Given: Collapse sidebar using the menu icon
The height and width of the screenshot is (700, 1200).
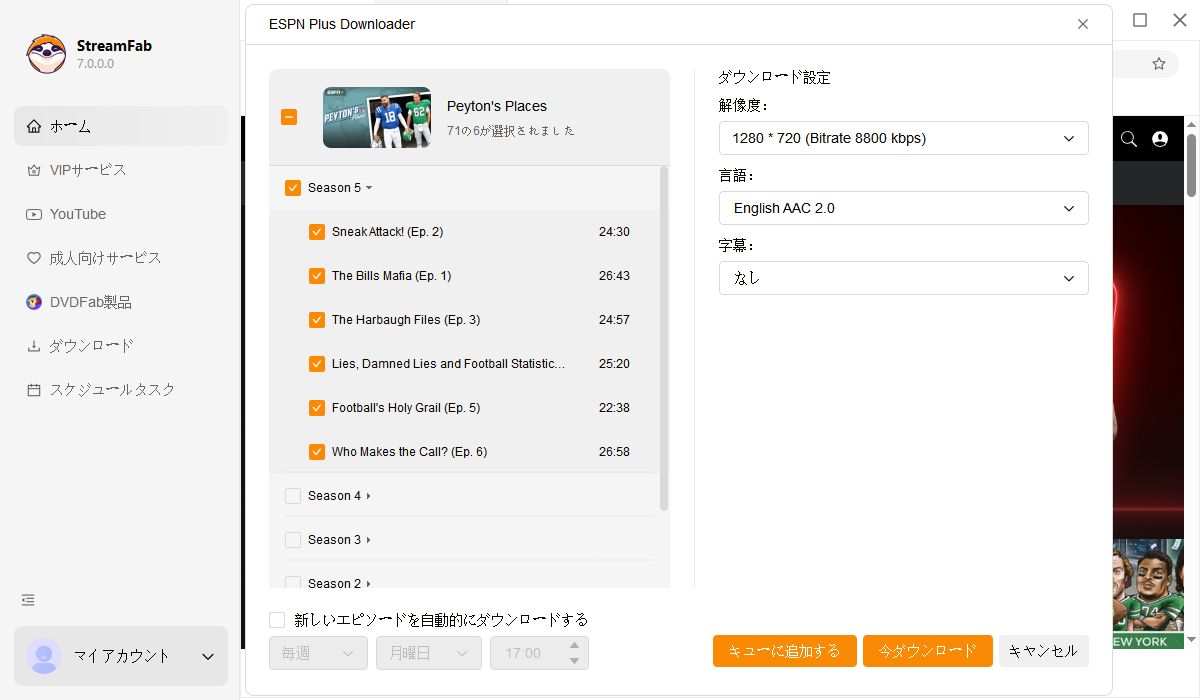Looking at the screenshot, I should coord(28,600).
